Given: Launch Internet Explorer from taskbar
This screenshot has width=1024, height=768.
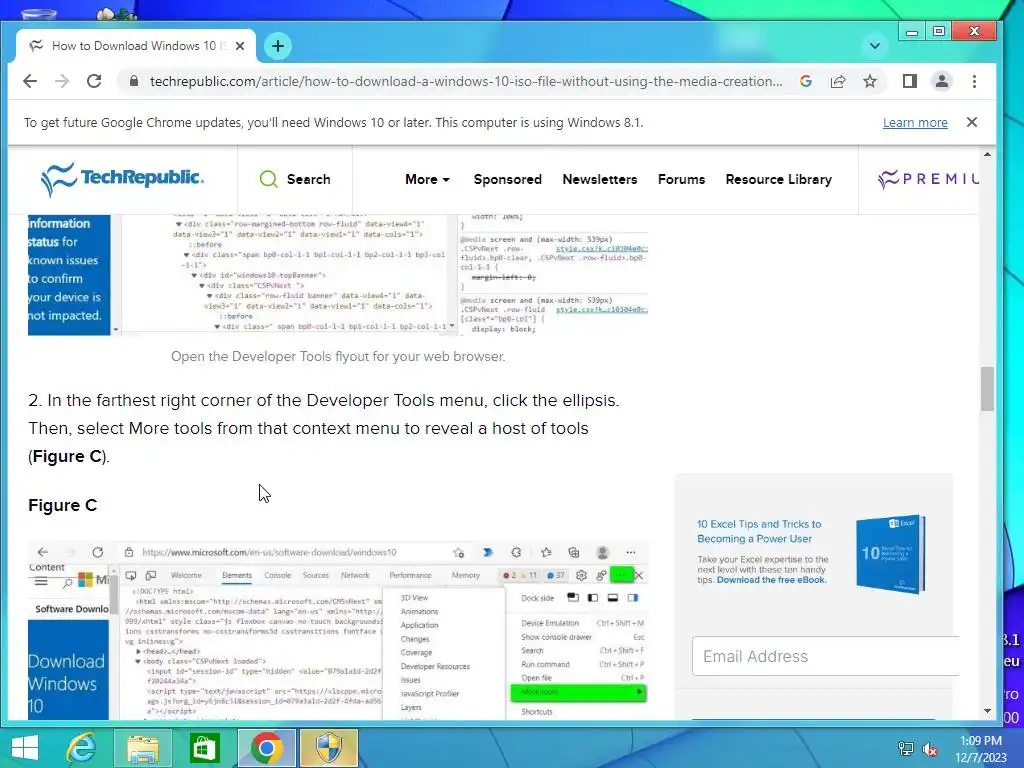Looking at the screenshot, I should (82, 748).
